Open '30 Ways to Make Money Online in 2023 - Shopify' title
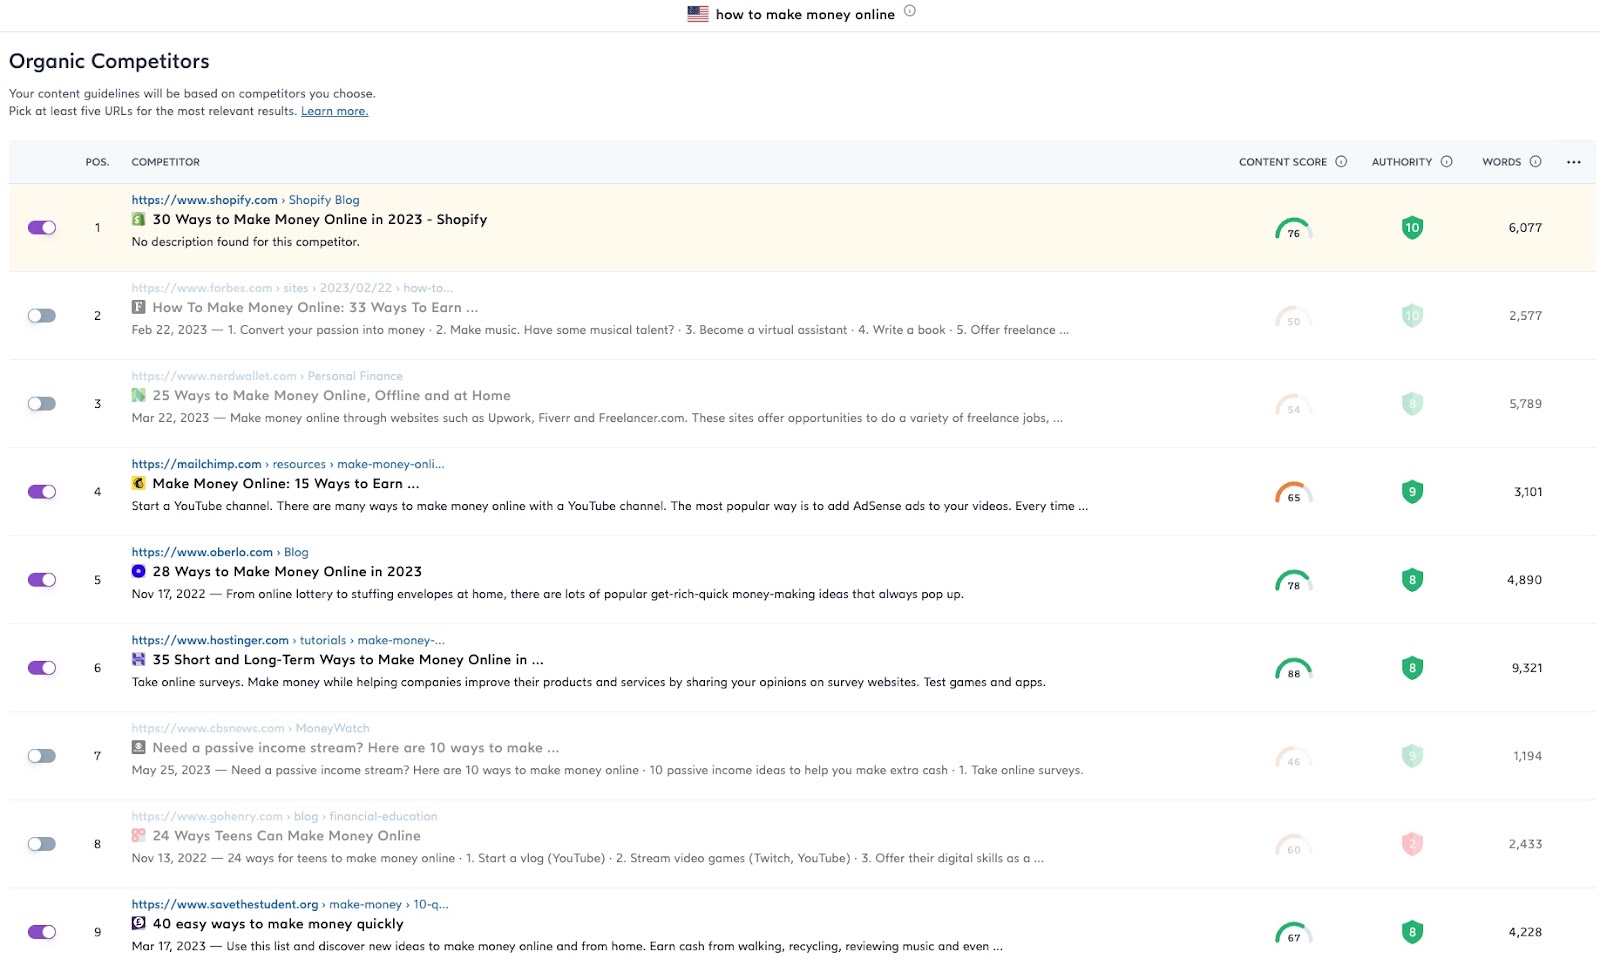Image resolution: width=1600 pixels, height=959 pixels. 320,219
